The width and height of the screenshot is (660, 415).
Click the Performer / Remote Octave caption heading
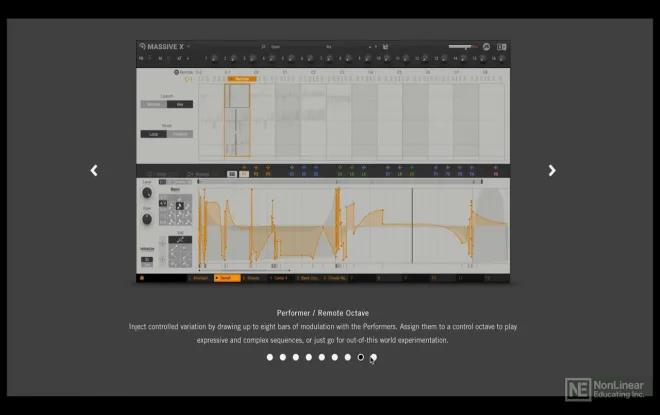tap(323, 313)
